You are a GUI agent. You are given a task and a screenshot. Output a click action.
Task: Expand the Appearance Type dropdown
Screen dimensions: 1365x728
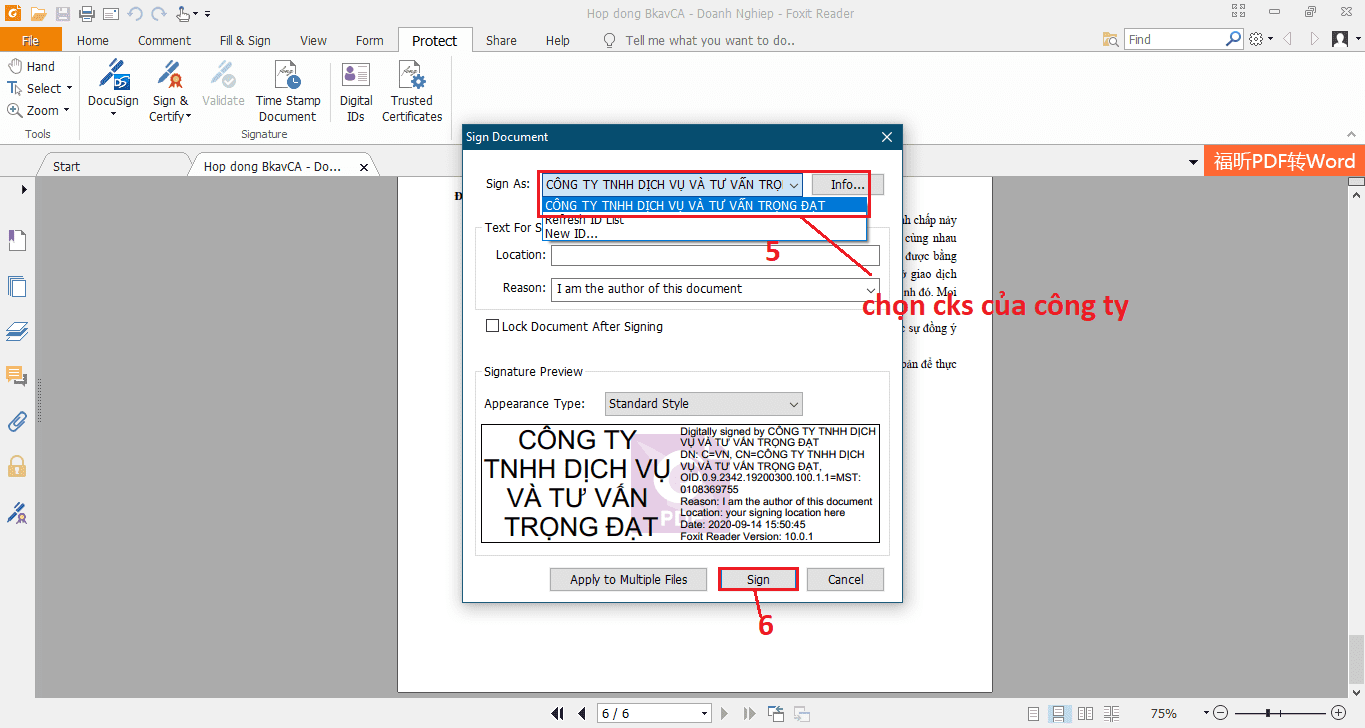click(x=794, y=404)
